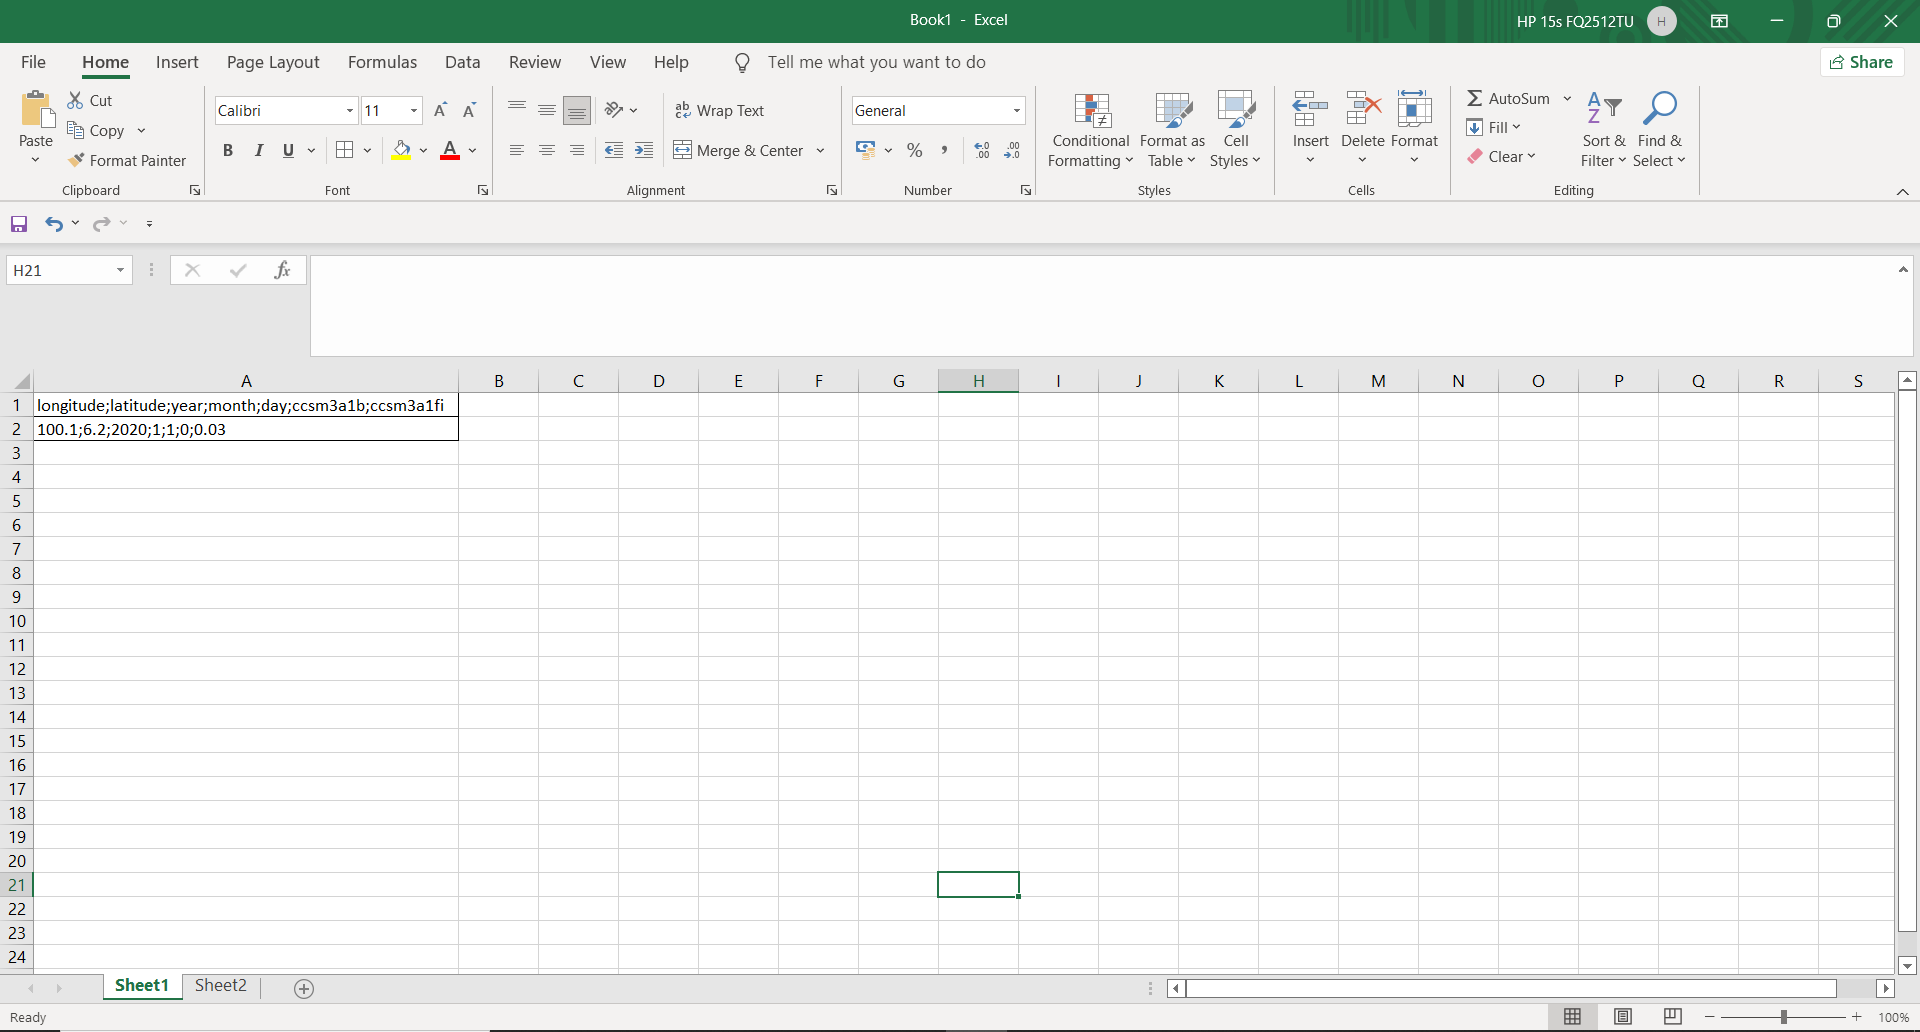The width and height of the screenshot is (1920, 1032).
Task: Open Sort & Filter options
Action: point(1603,128)
